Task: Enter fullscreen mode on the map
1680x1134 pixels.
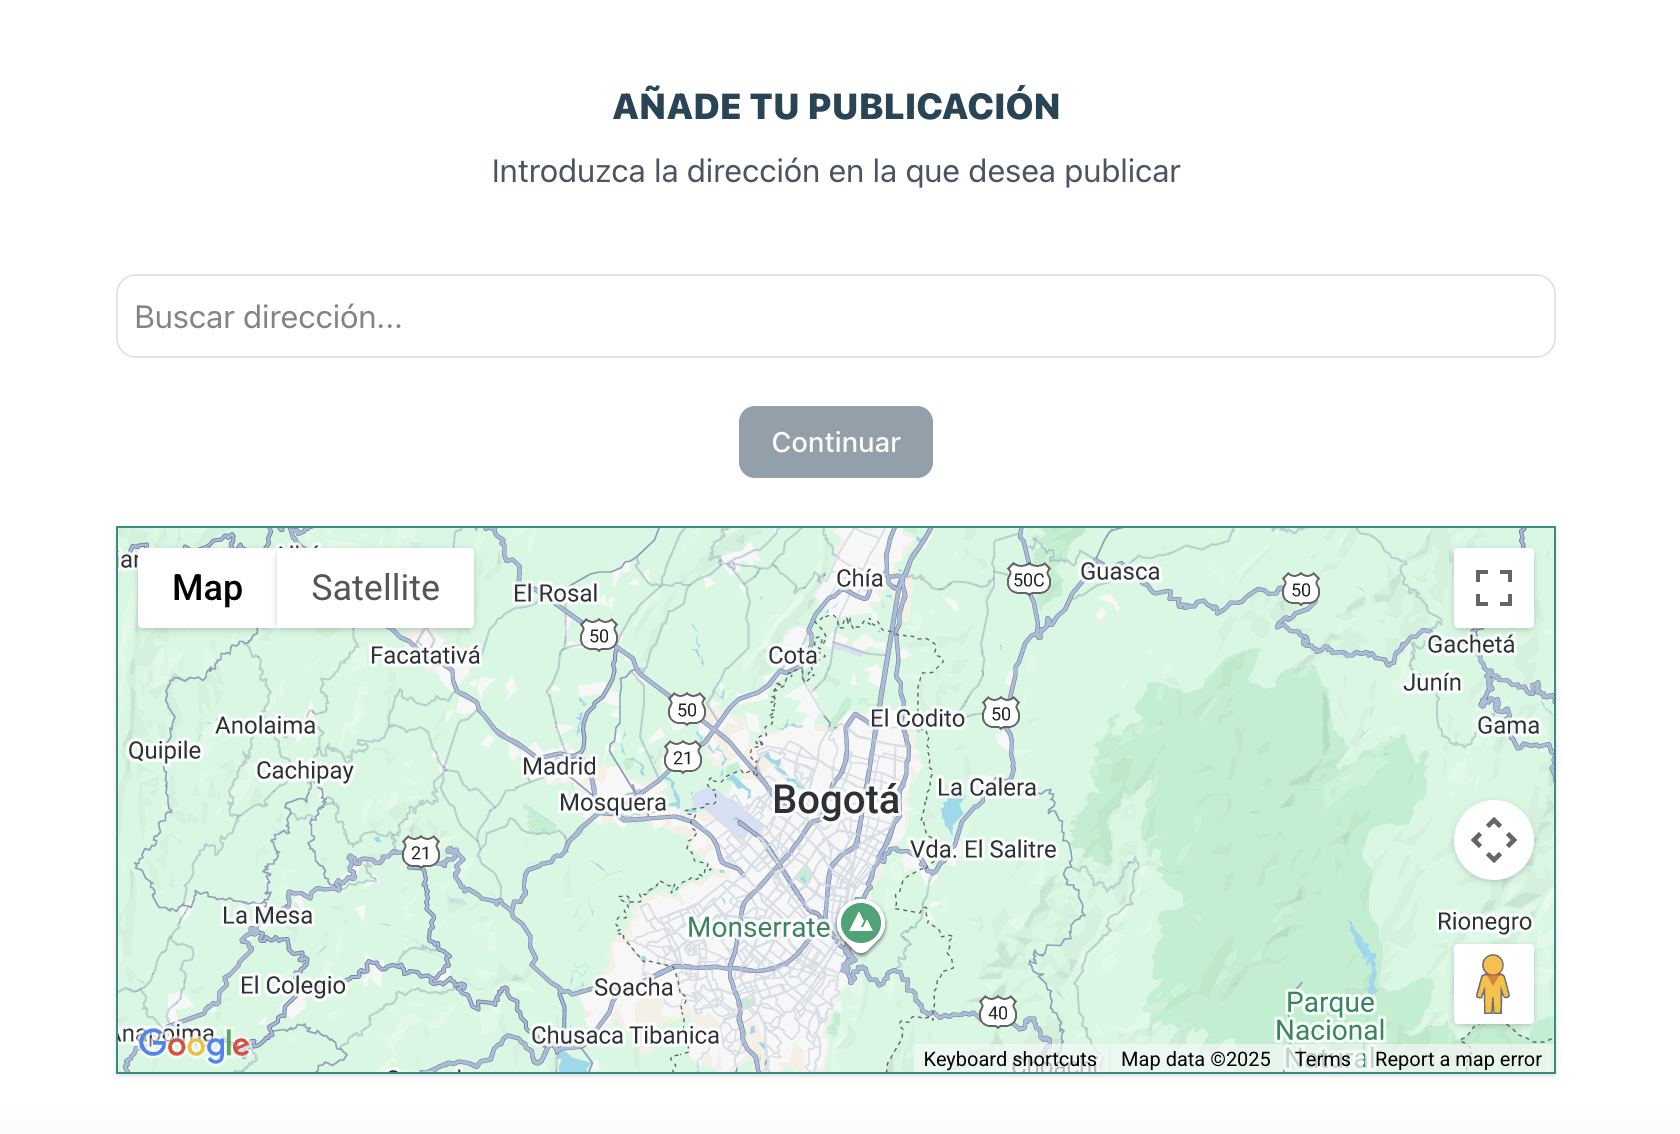Action: point(1493,589)
